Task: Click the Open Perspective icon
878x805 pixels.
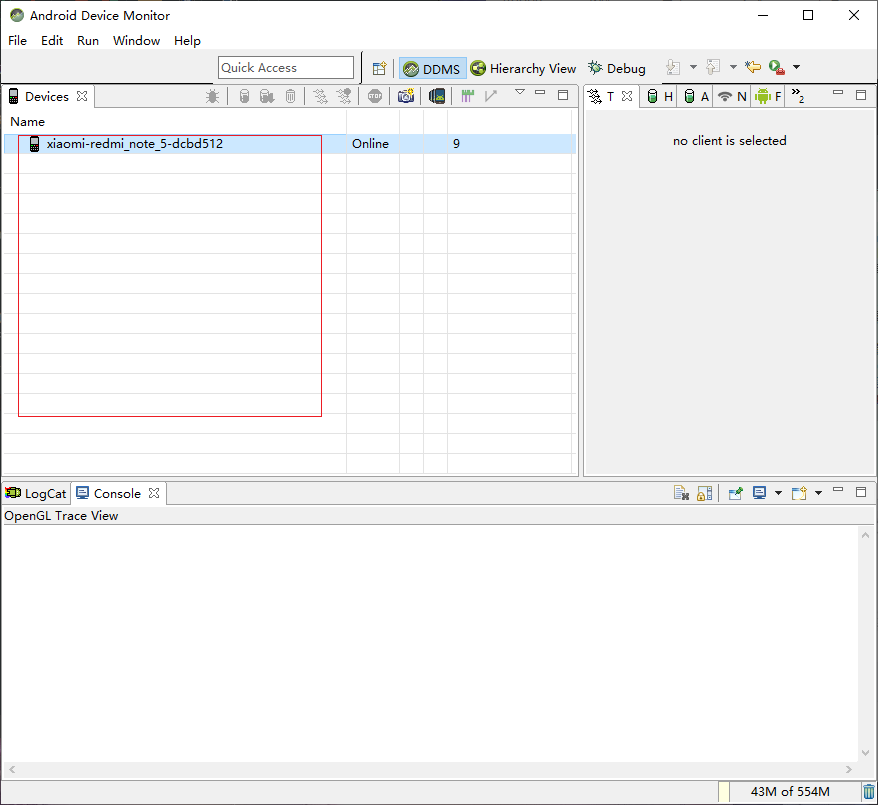Action: [379, 68]
